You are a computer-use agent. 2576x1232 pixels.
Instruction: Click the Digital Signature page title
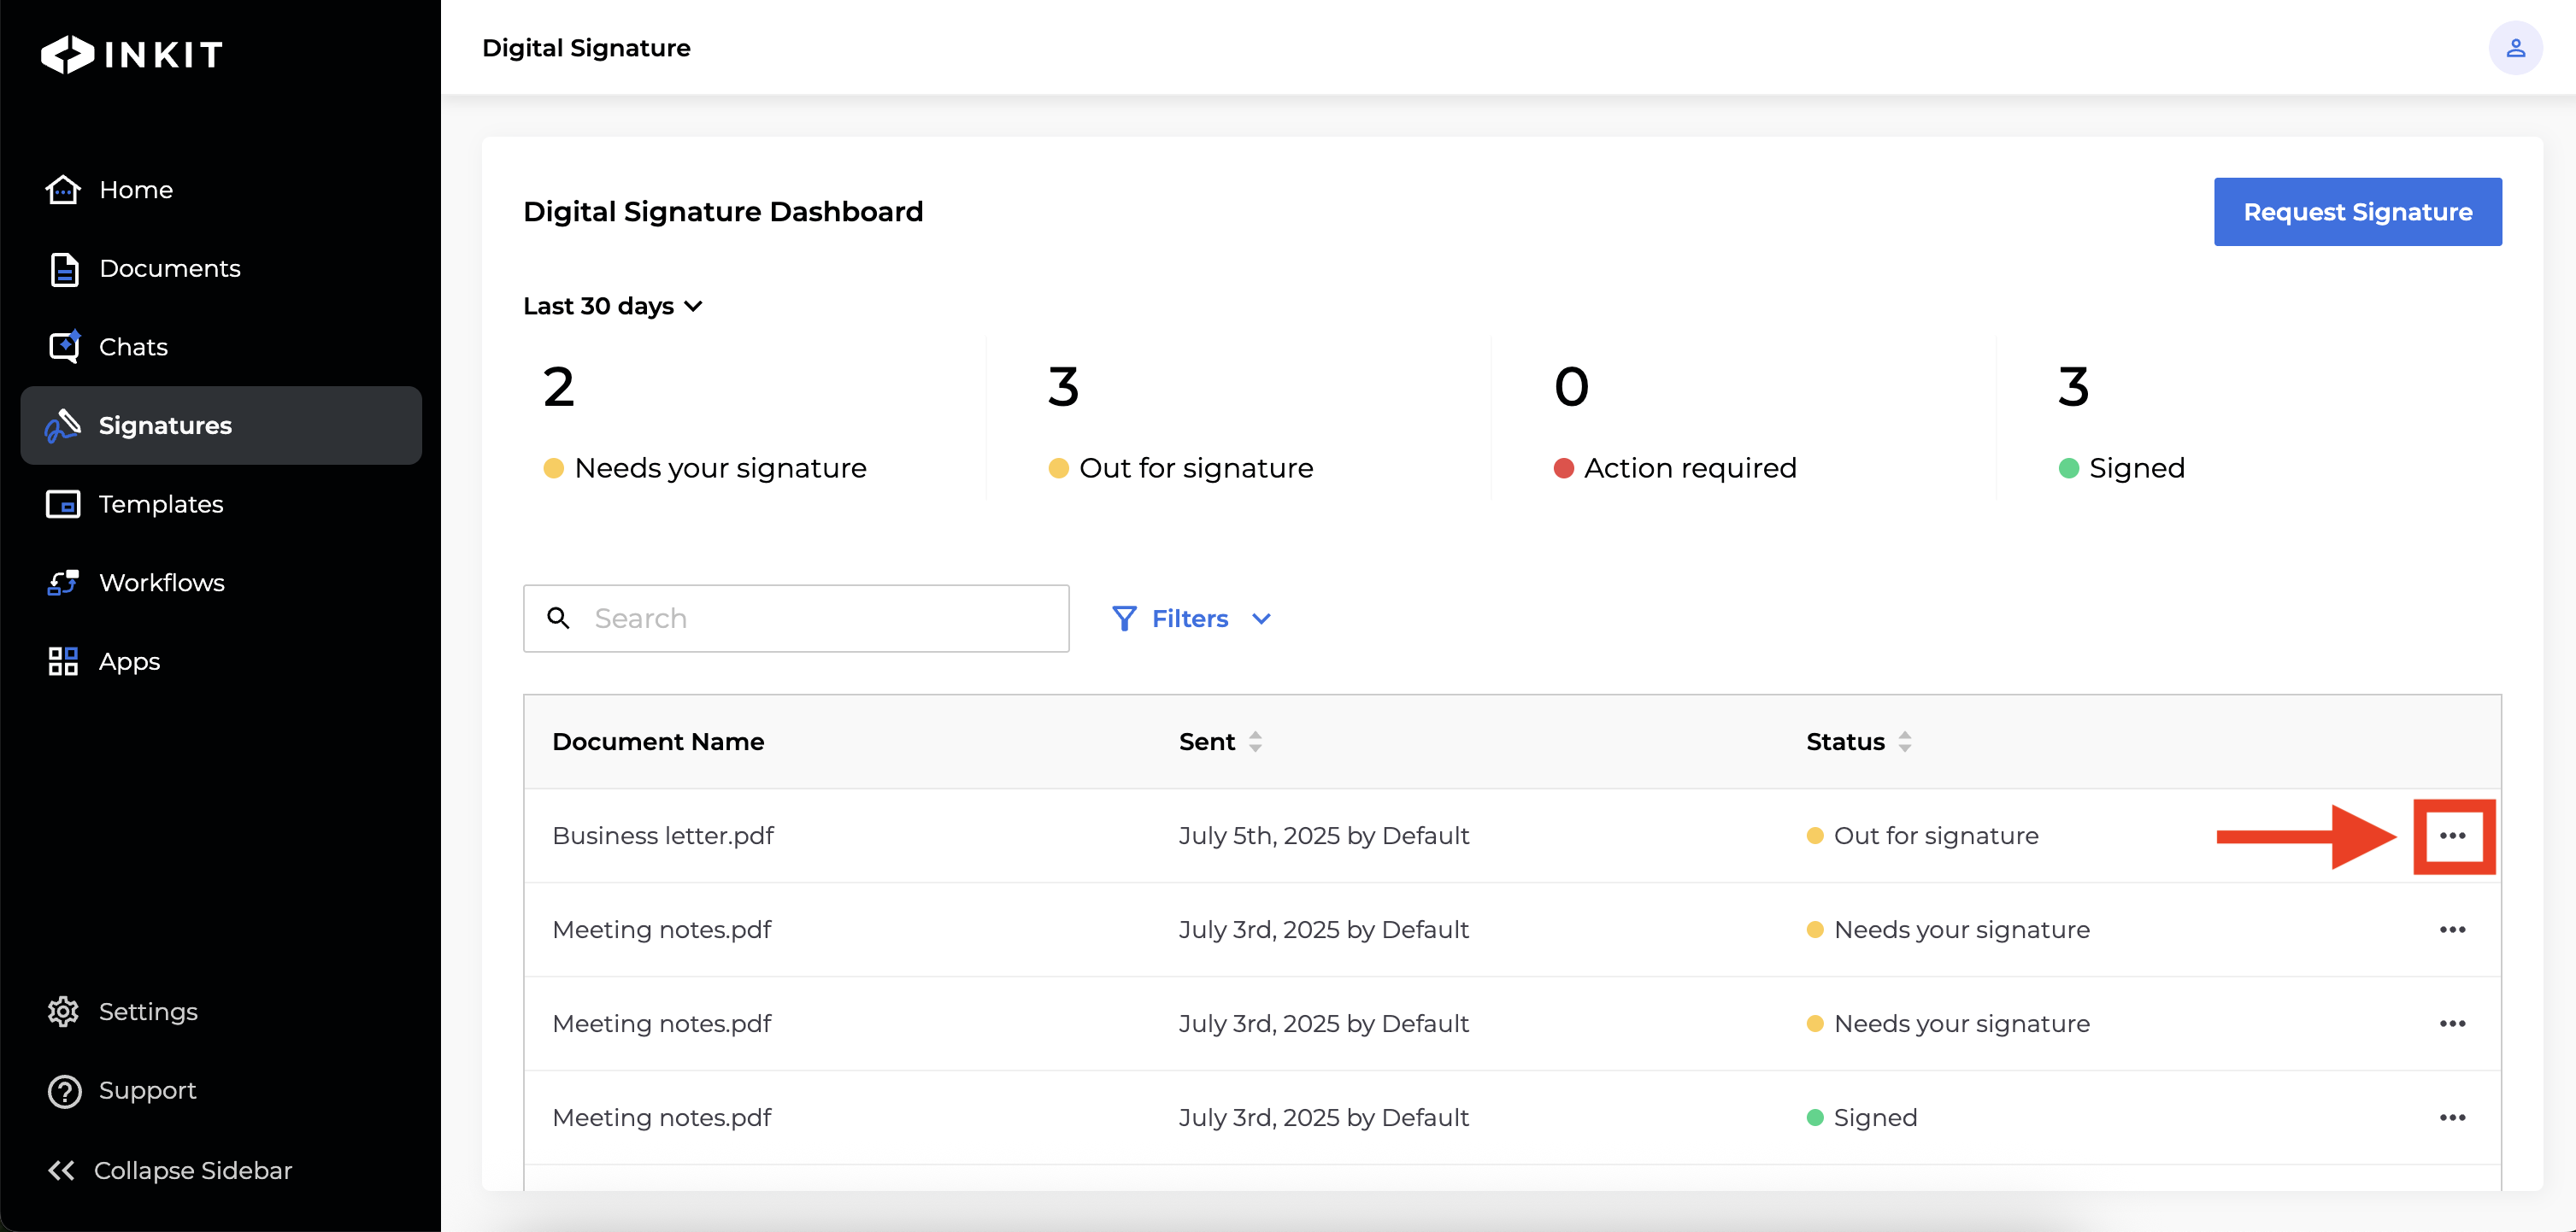click(586, 48)
